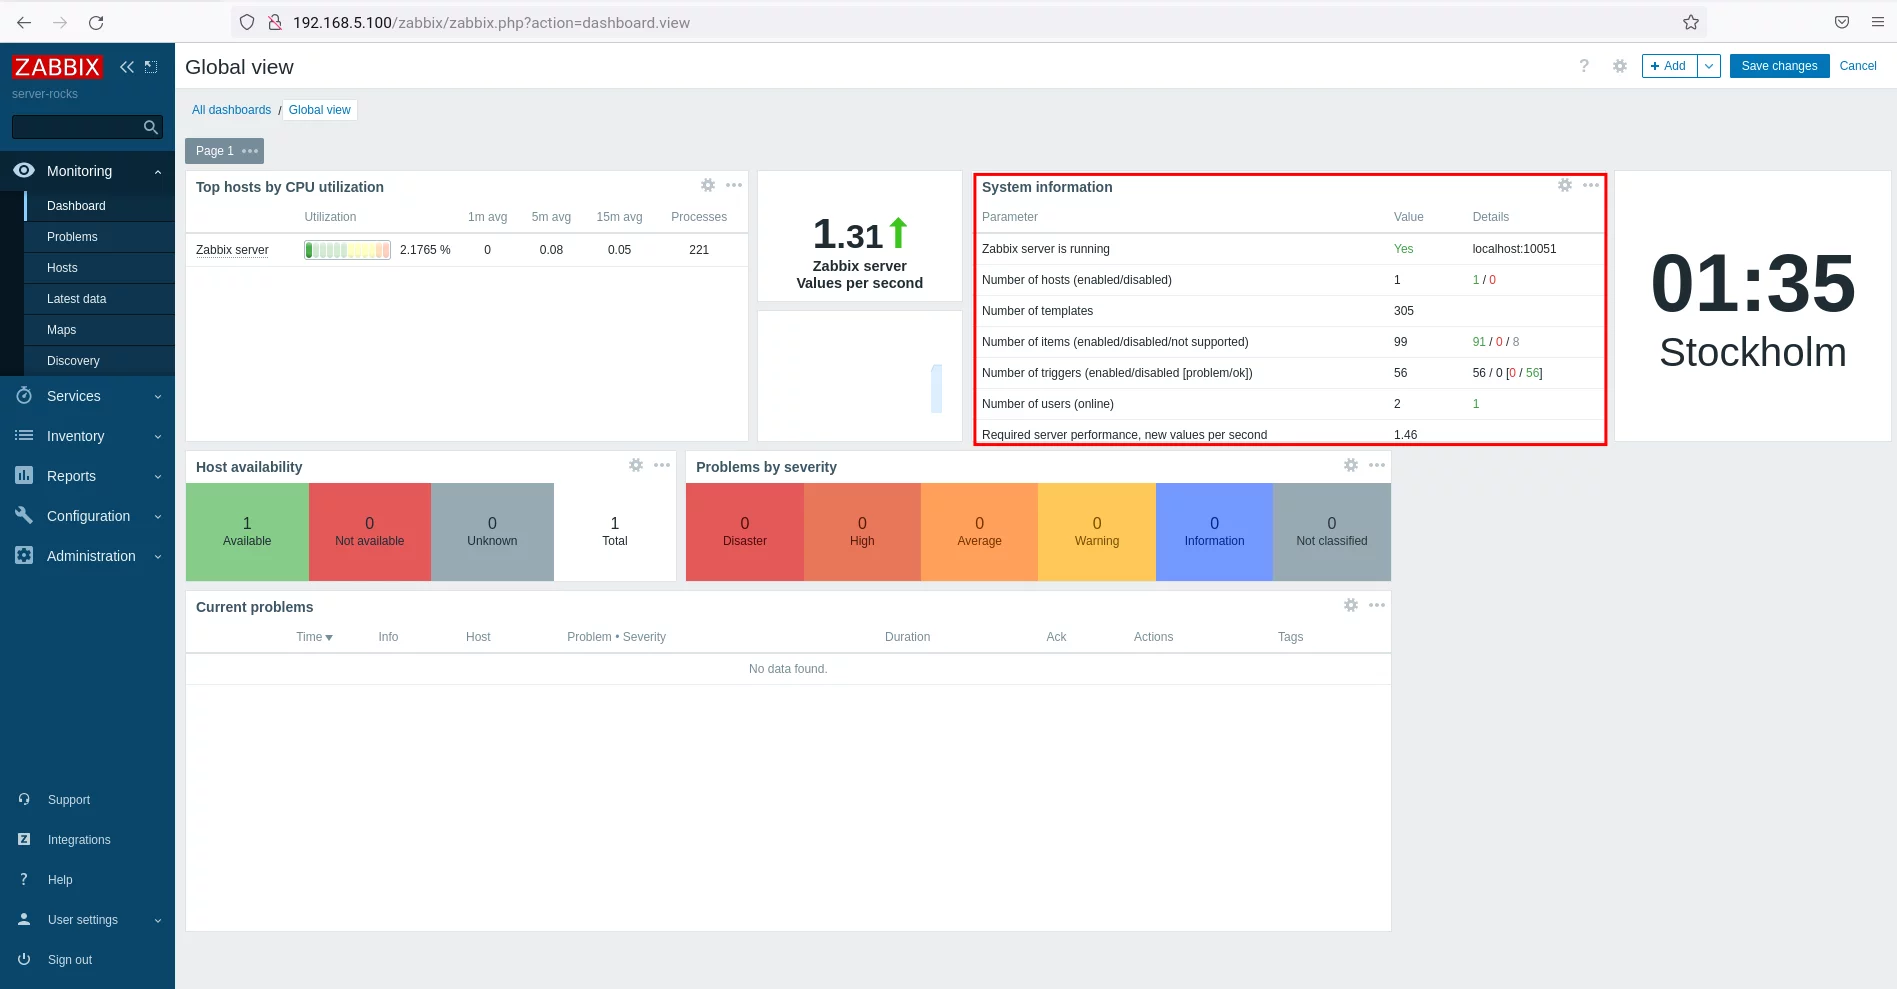Open Page 1 tab options dots
Screen dimensions: 1897x989
(250, 151)
